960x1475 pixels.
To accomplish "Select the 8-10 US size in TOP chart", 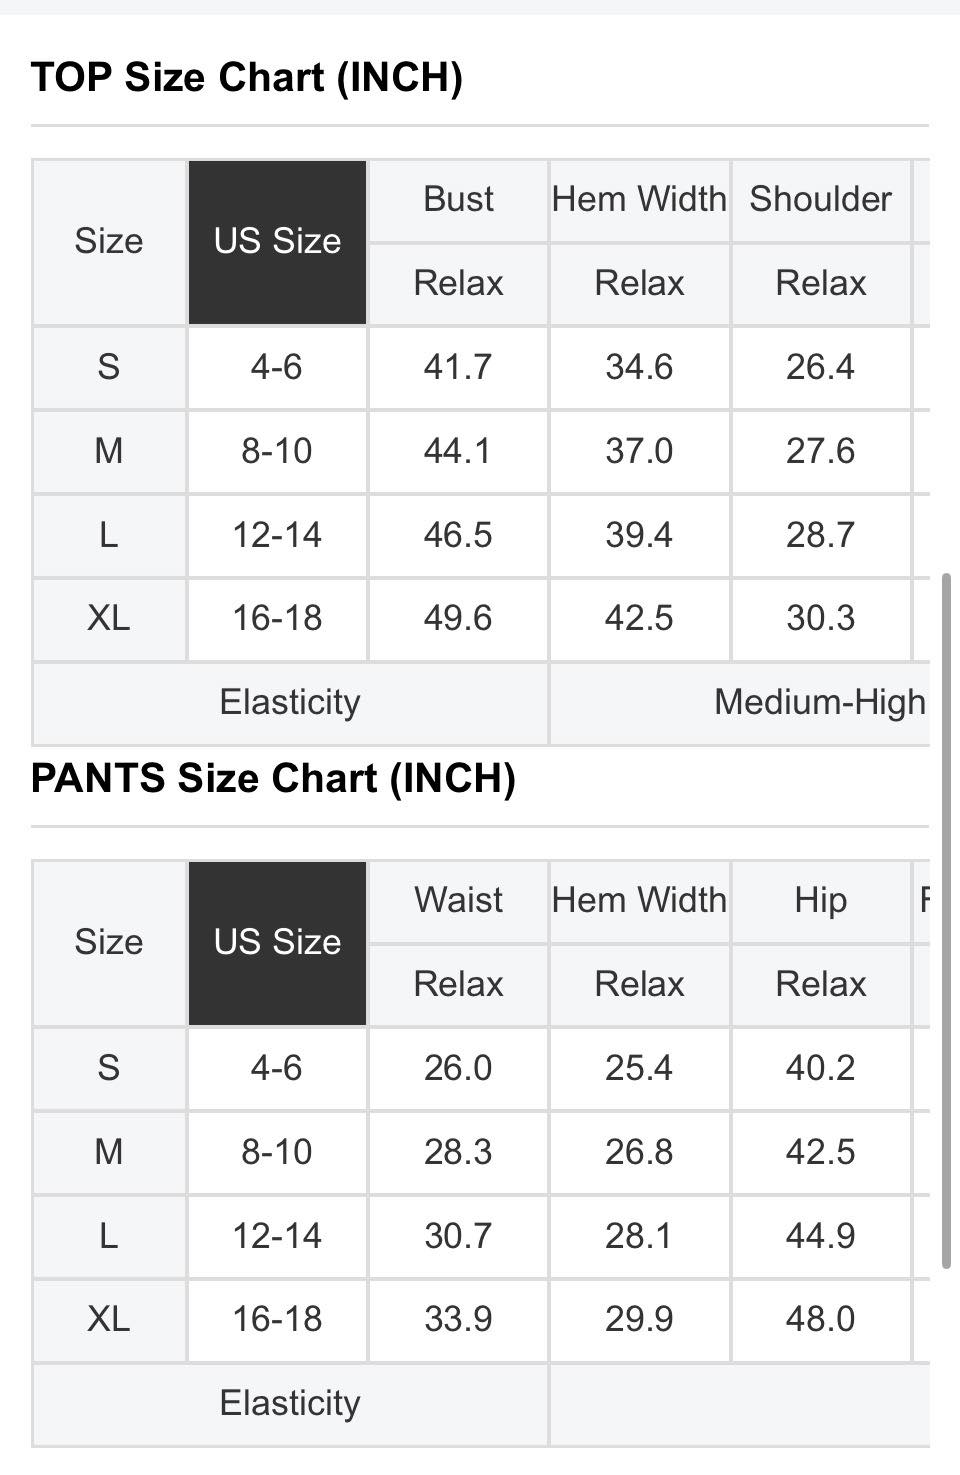I will 277,452.
